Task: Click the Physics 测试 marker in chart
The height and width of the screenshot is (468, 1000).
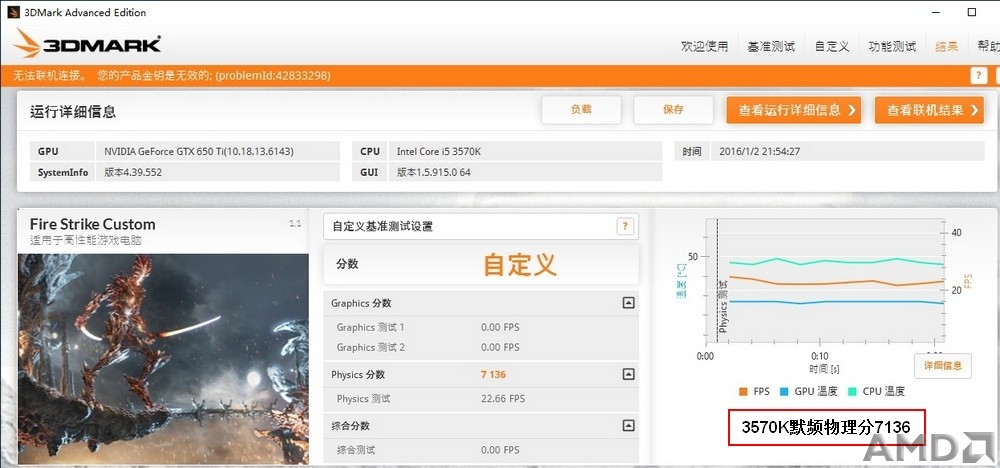Action: tap(723, 306)
